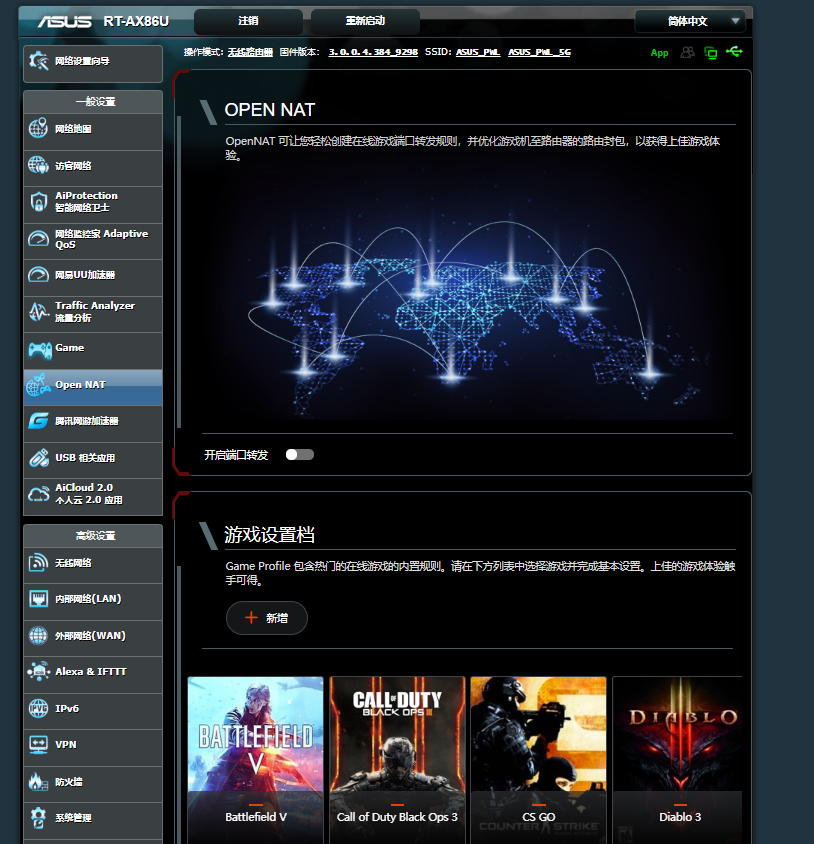Open Traffic Analyzer icon

[x=38, y=311]
